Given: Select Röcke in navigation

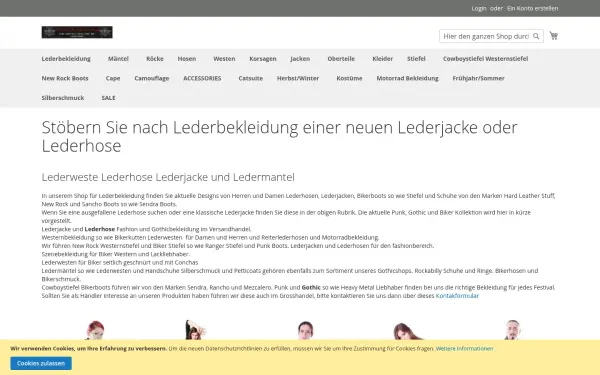Looking at the screenshot, I should (155, 59).
